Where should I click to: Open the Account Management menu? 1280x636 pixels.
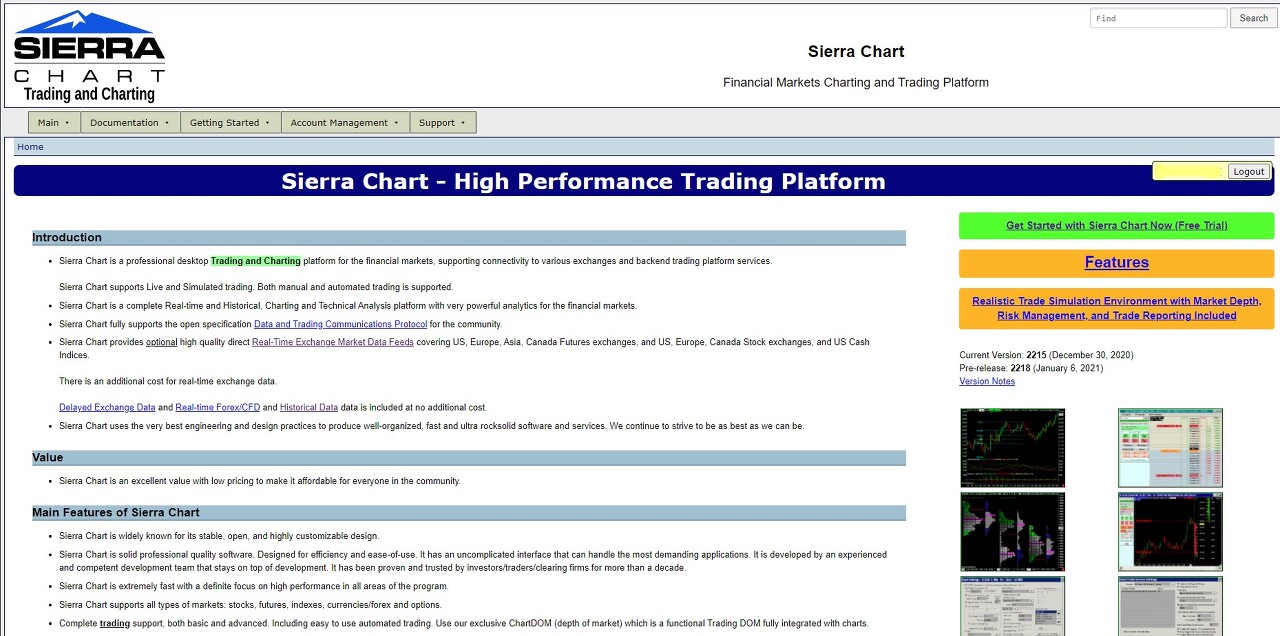coord(345,123)
